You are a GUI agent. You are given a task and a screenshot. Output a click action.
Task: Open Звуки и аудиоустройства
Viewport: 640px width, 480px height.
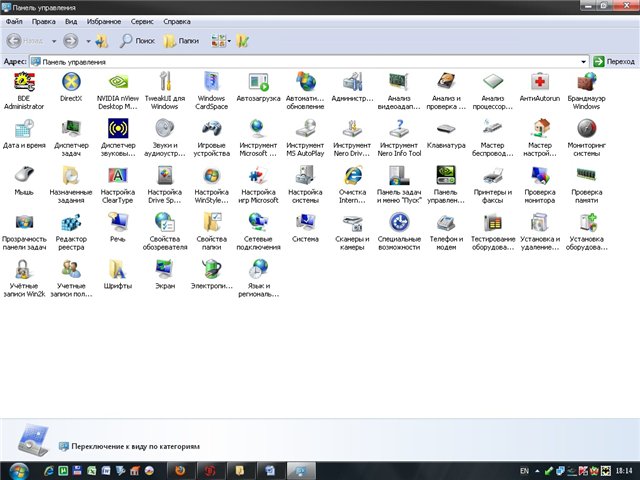164,138
